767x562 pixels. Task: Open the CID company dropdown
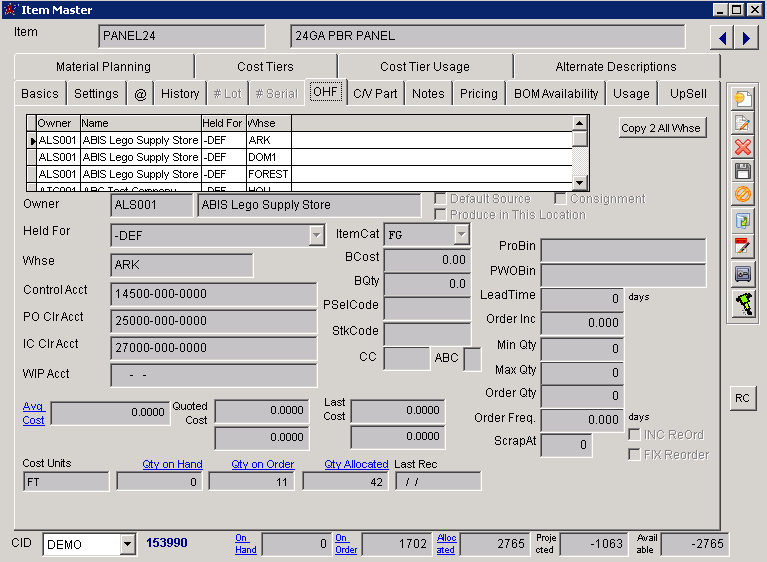127,545
